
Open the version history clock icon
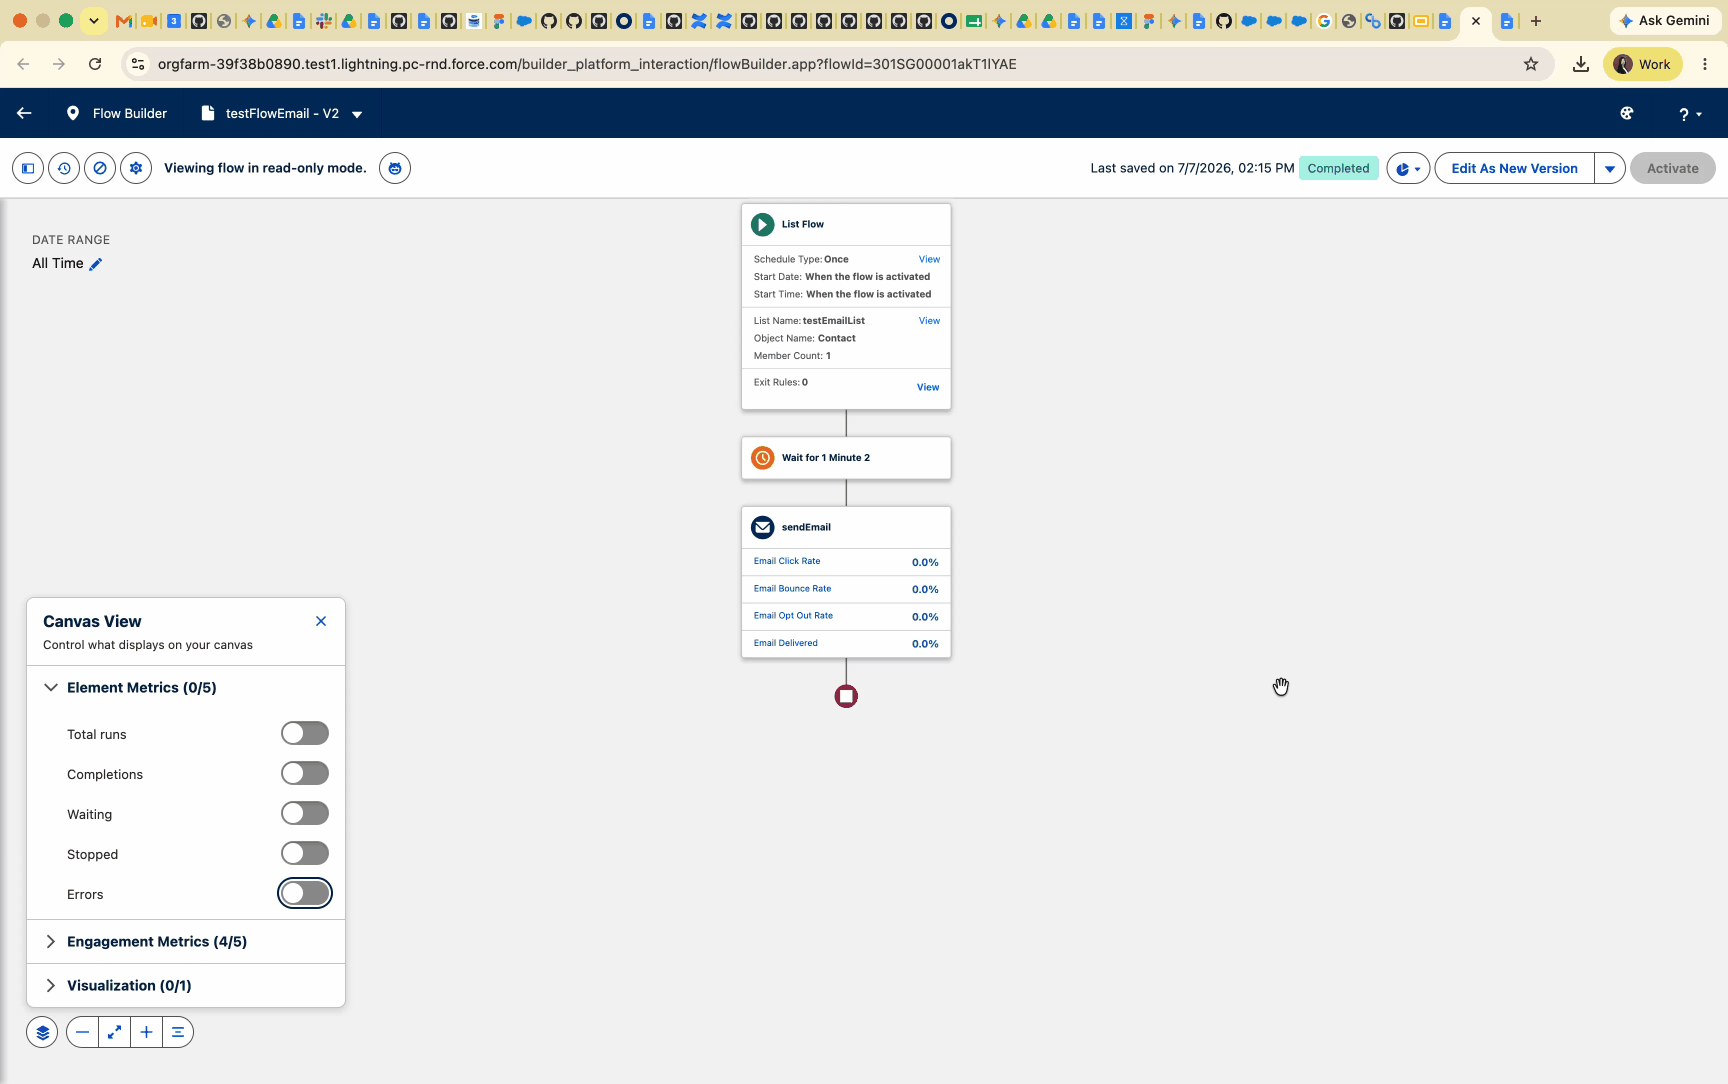coord(64,168)
